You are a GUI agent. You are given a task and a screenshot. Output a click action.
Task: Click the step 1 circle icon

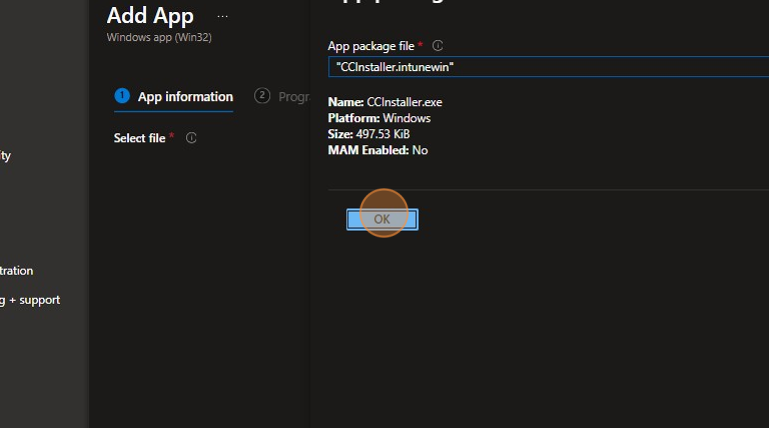(x=122, y=96)
